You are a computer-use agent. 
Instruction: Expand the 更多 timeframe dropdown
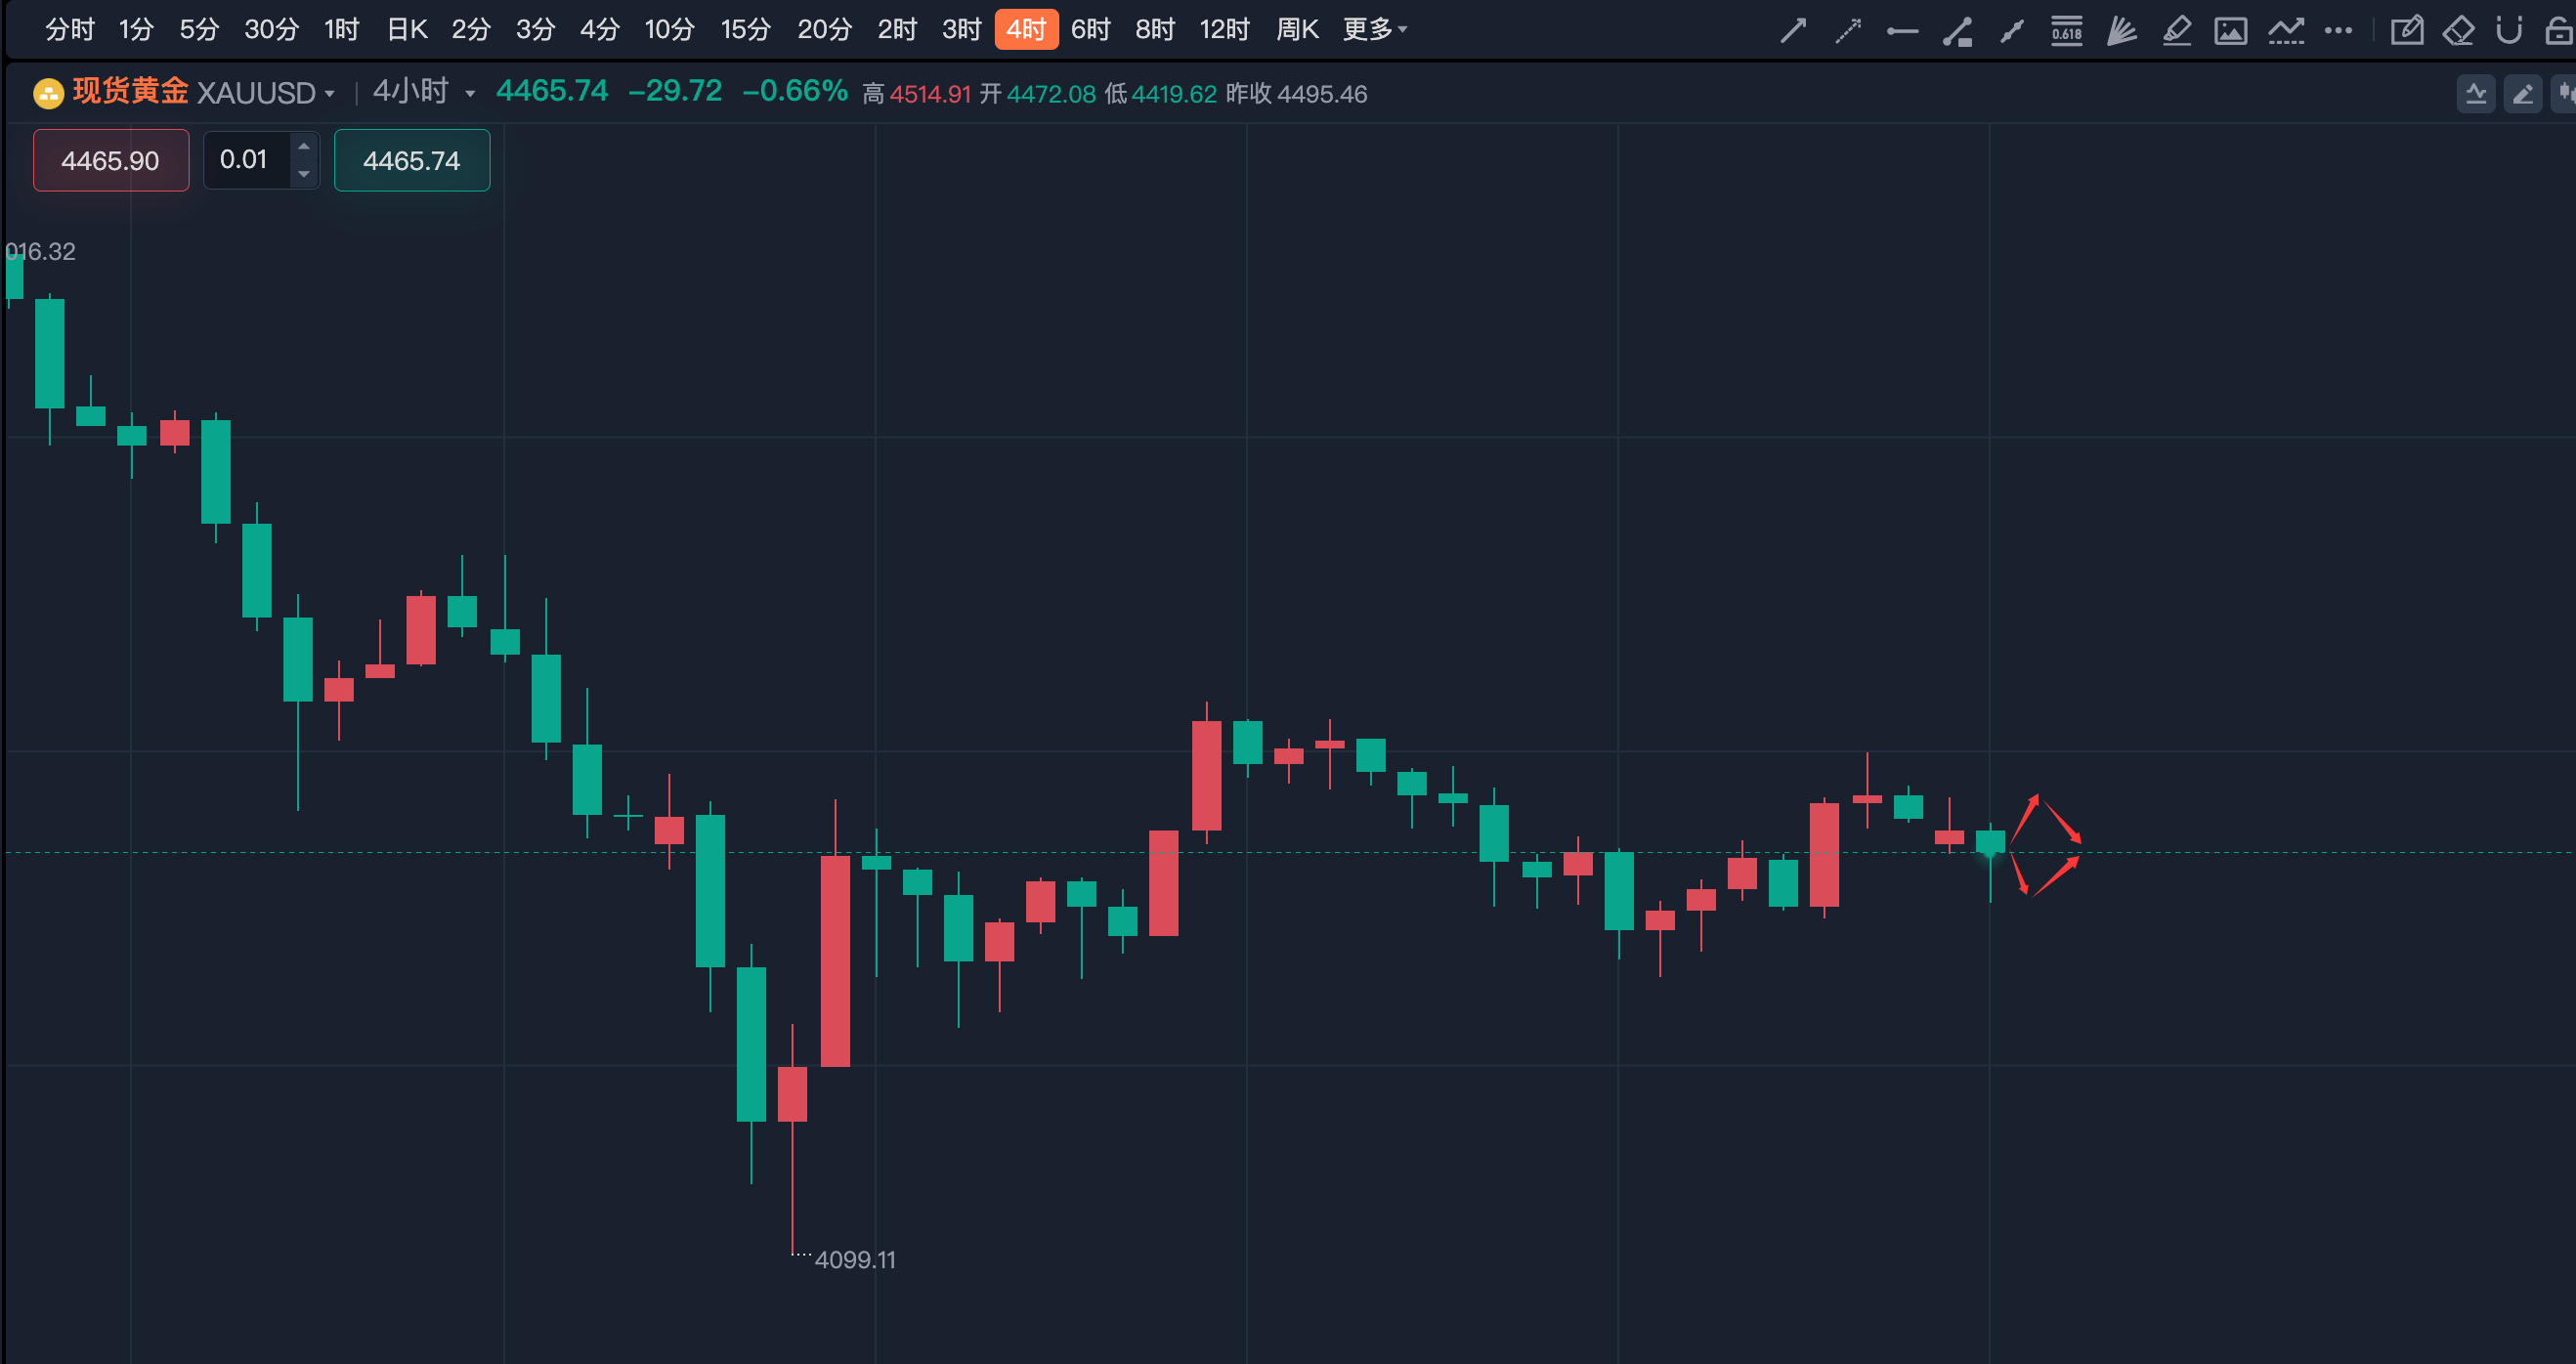tap(1375, 30)
